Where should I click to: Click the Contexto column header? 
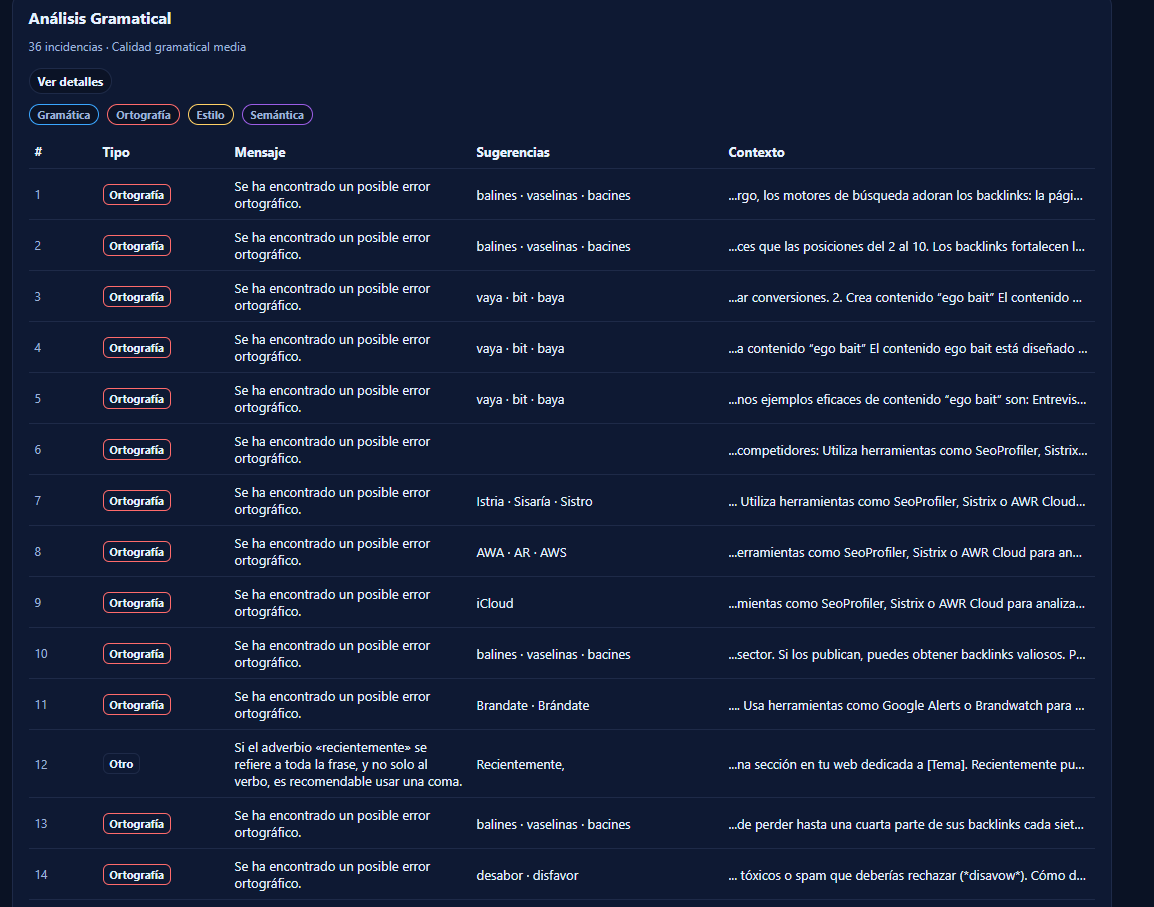click(757, 152)
